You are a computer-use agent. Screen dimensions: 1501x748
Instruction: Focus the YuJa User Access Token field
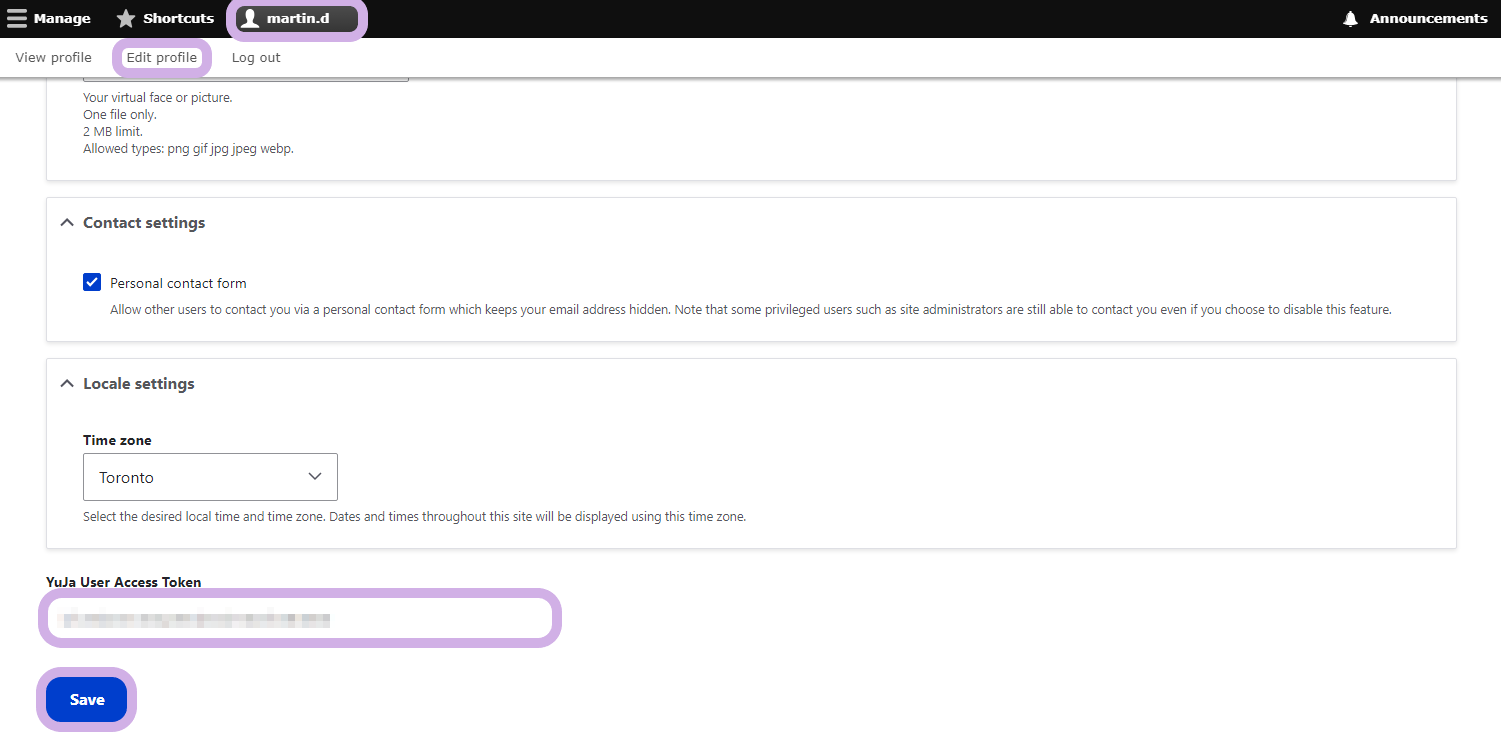[x=300, y=619]
